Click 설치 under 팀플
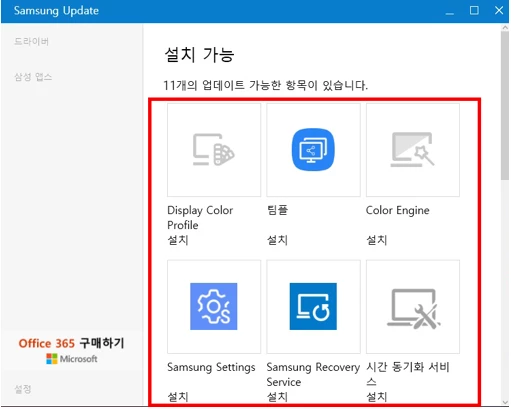 tap(277, 240)
